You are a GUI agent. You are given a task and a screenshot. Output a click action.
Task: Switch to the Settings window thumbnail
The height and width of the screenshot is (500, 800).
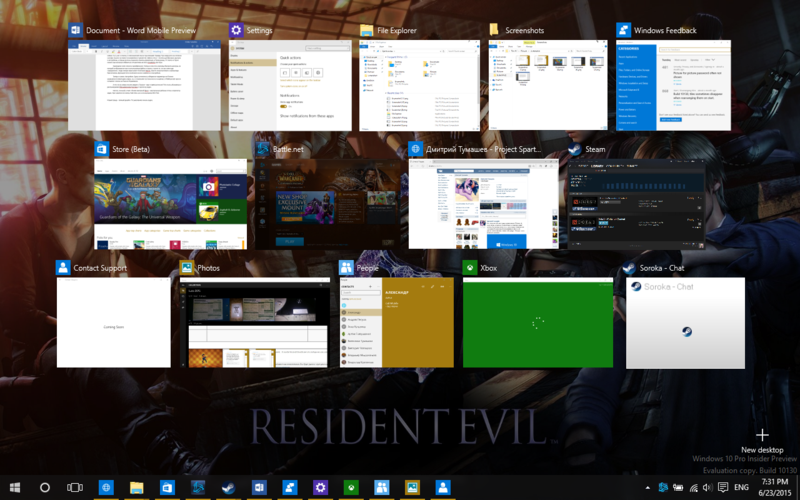pos(290,85)
